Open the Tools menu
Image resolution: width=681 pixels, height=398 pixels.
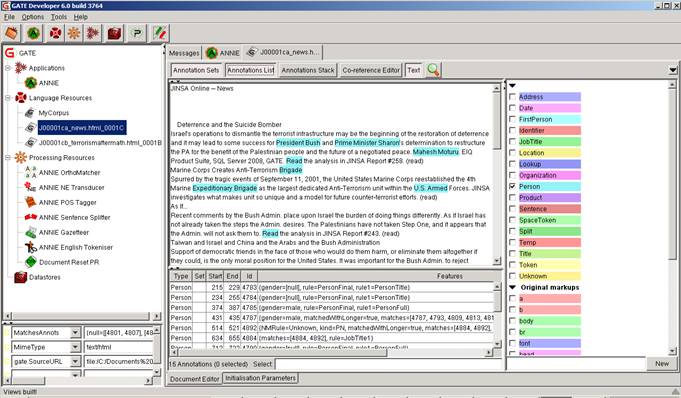point(59,17)
